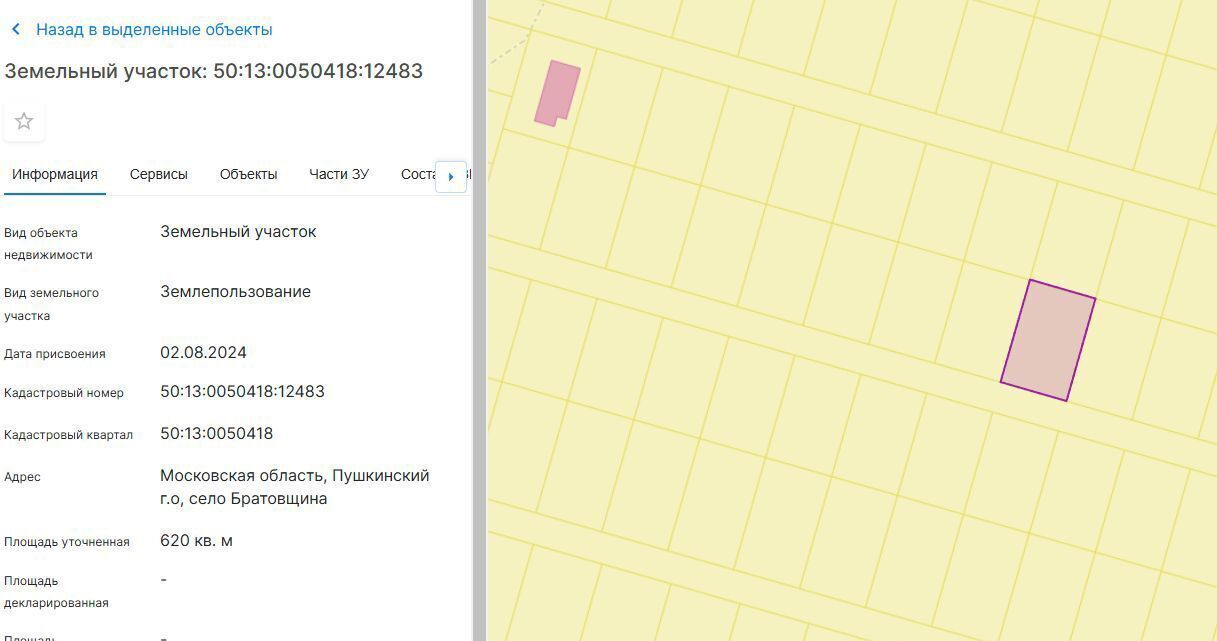
Task: Select the highlighted purple-outlined parcel on map
Action: point(1048,340)
